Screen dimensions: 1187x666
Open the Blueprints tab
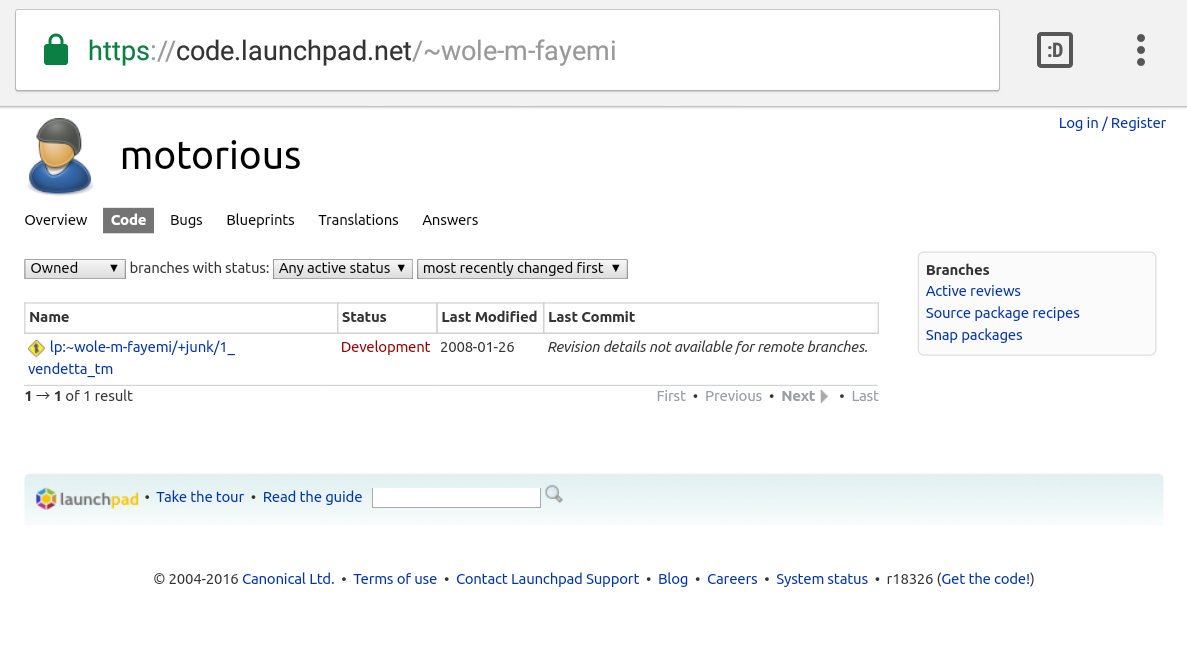[260, 220]
